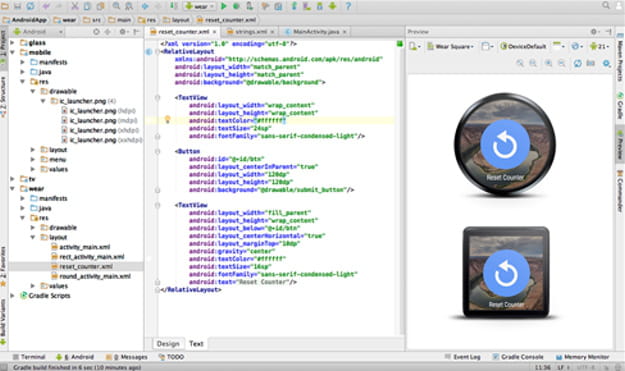
Task: Select the Text editor tab
Action: pyautogui.click(x=196, y=344)
